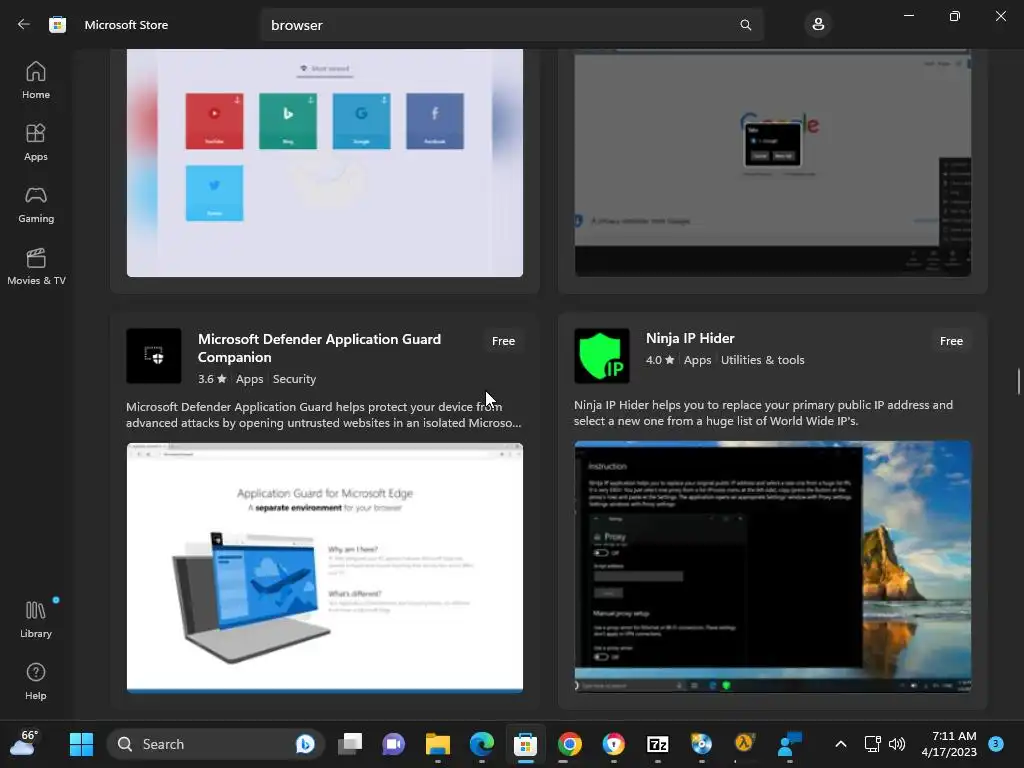Open the shield-shaped app next to Chrome on the taskbar
The width and height of the screenshot is (1024, 768).
click(613, 744)
